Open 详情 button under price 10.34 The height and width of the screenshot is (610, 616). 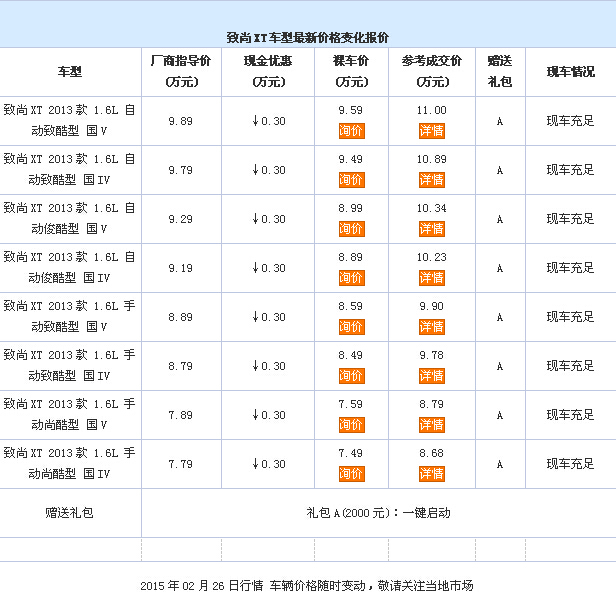[432, 229]
